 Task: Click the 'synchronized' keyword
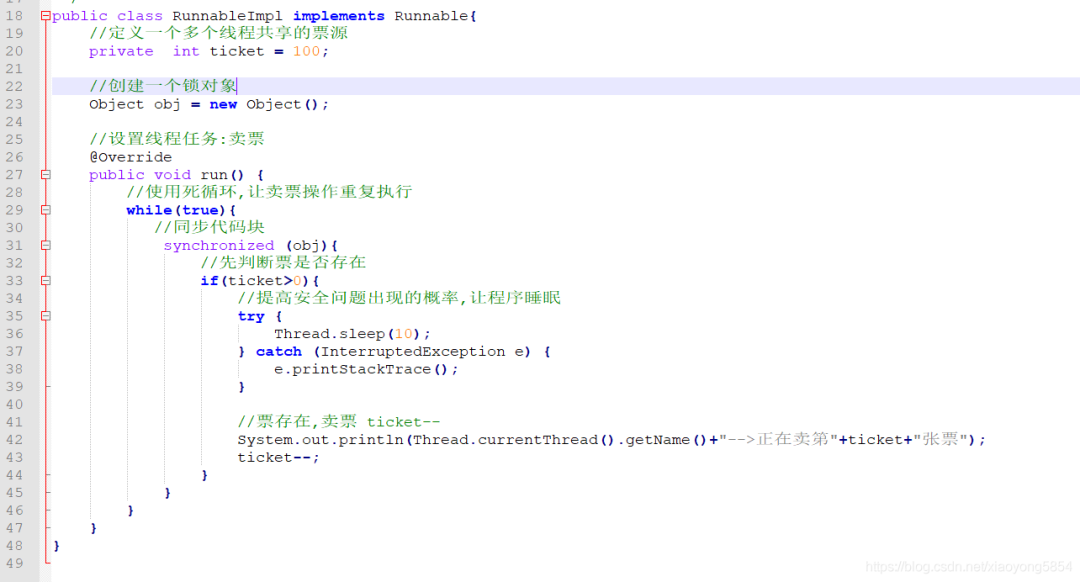pos(218,246)
